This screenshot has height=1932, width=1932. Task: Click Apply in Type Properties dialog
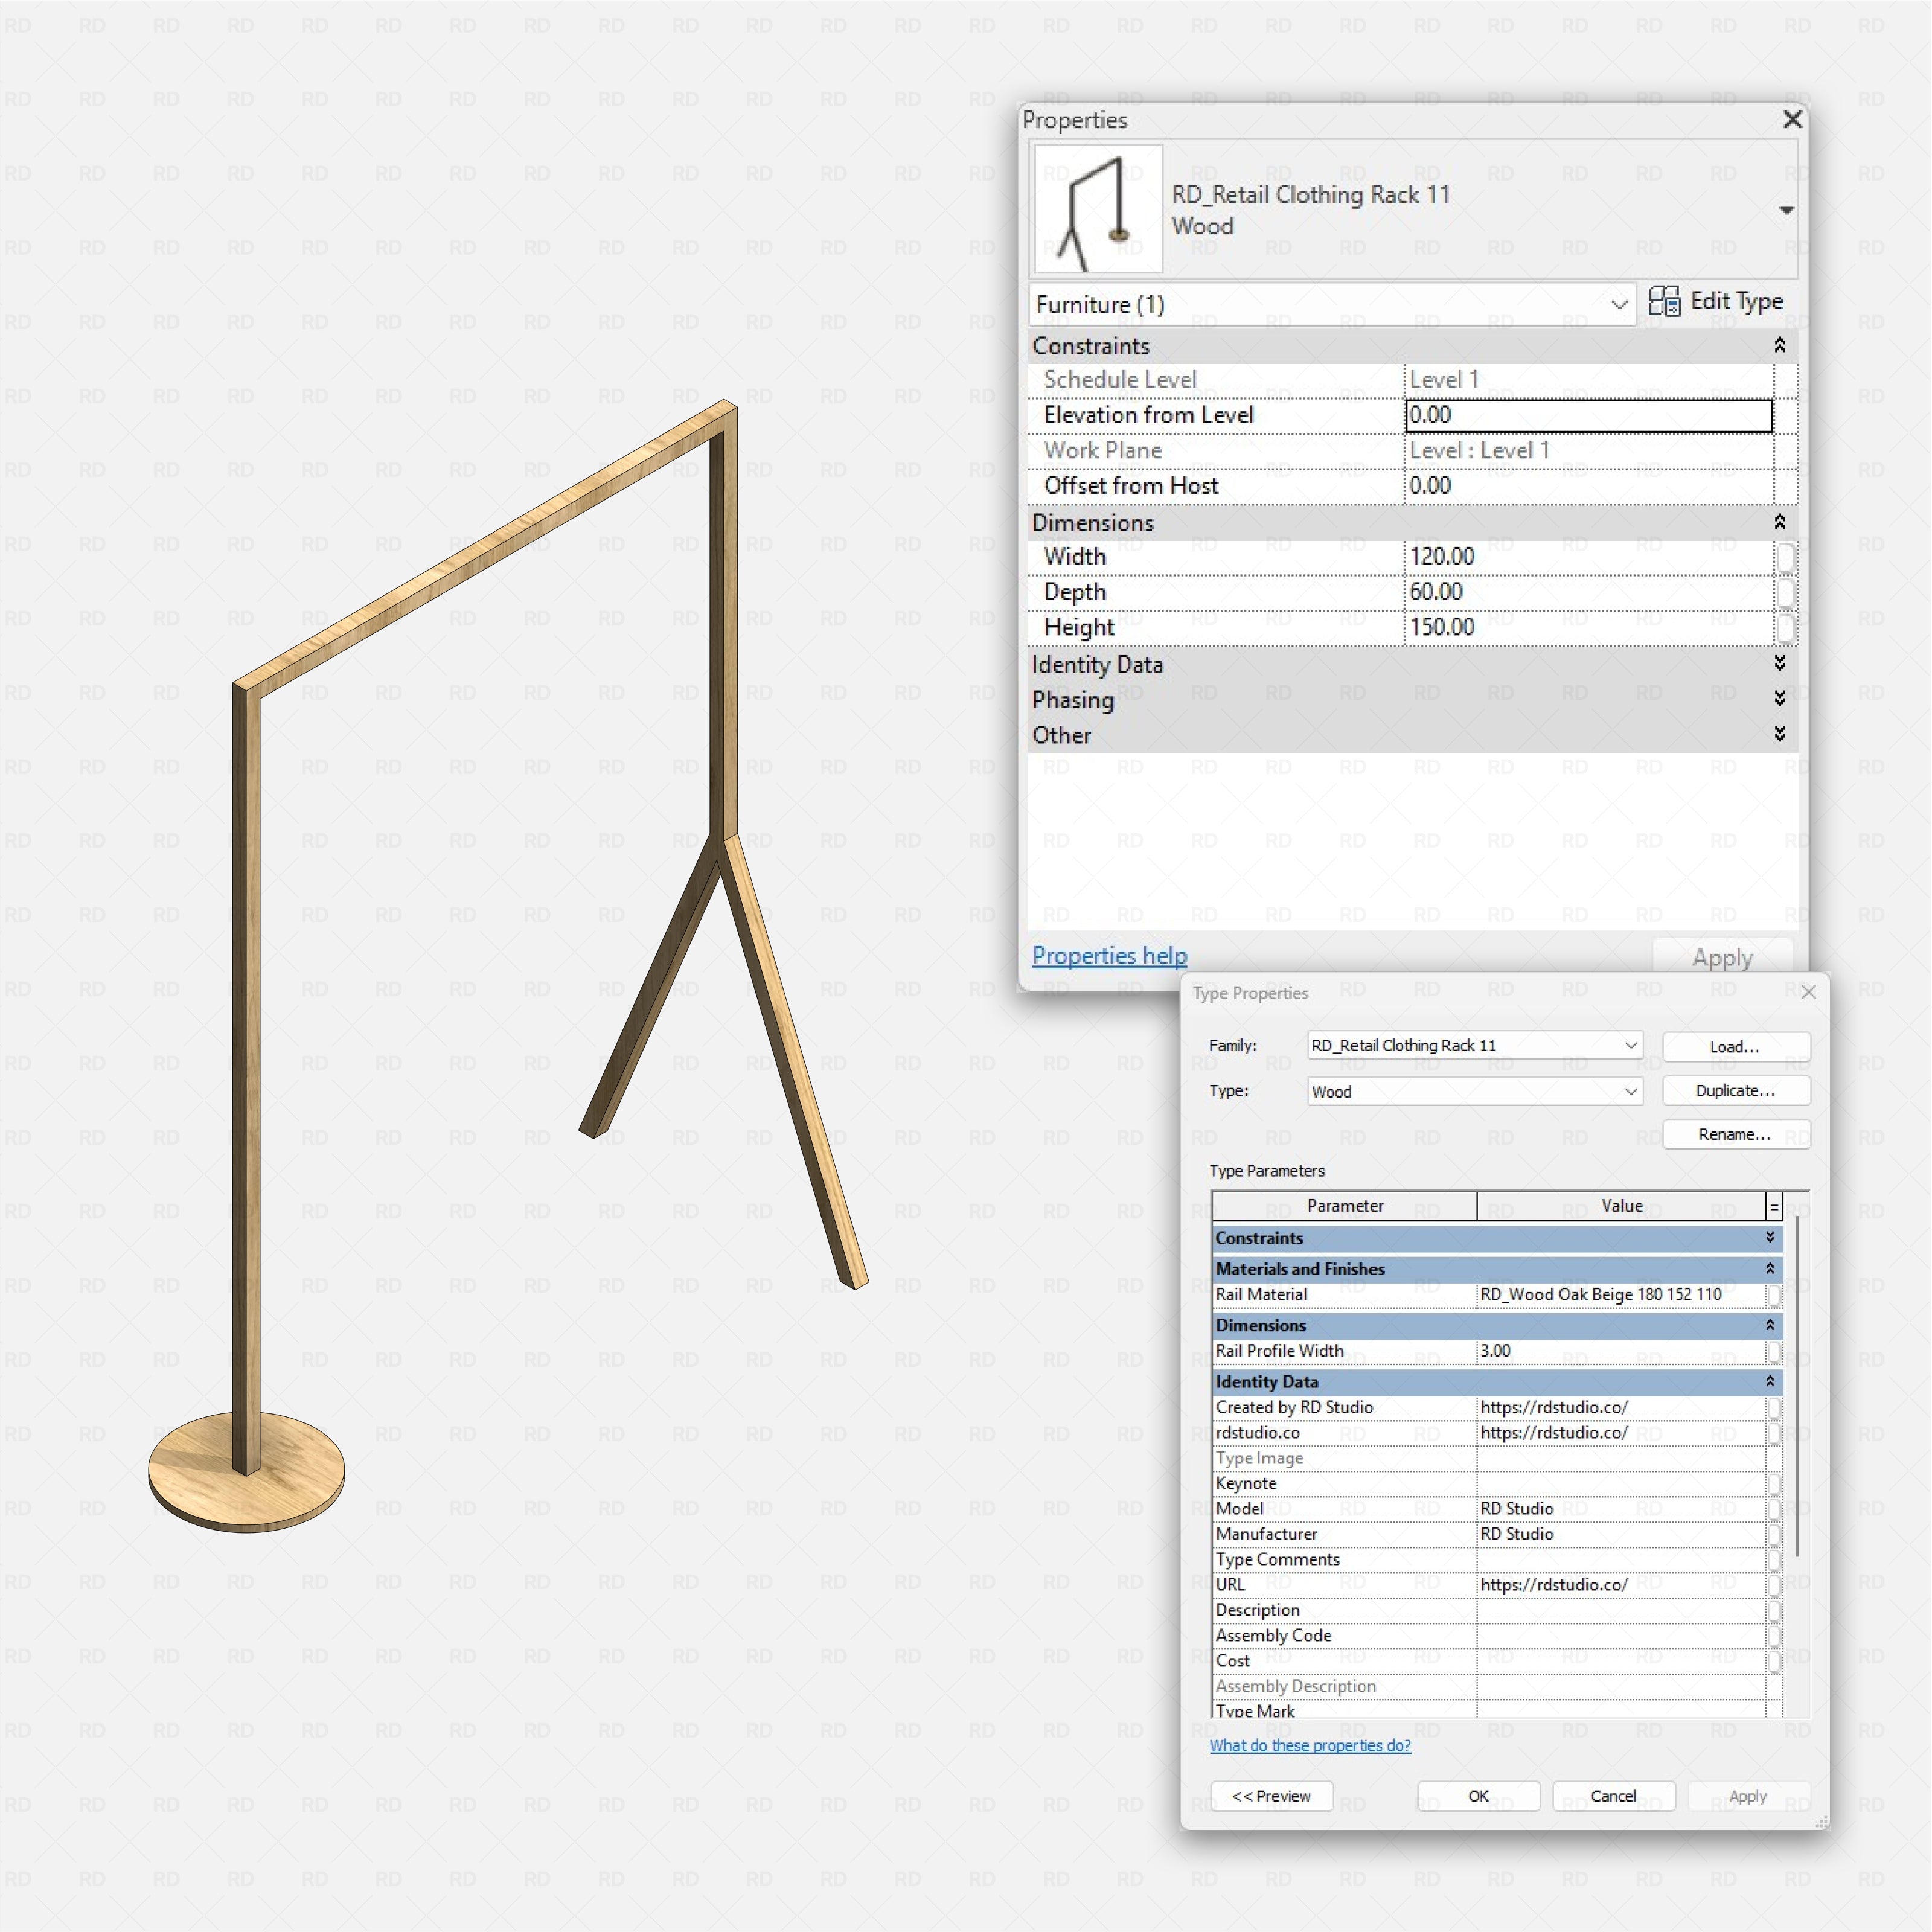point(1748,1796)
